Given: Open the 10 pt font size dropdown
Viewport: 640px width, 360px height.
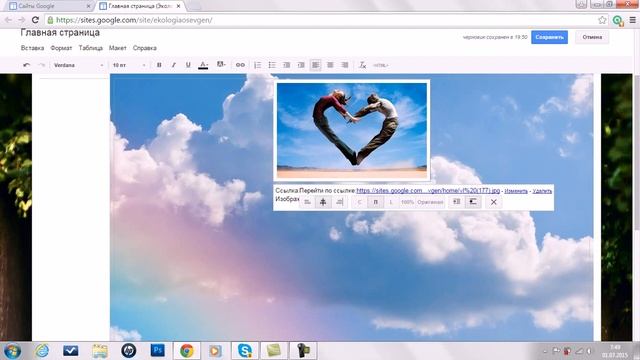Looking at the screenshot, I should point(129,65).
